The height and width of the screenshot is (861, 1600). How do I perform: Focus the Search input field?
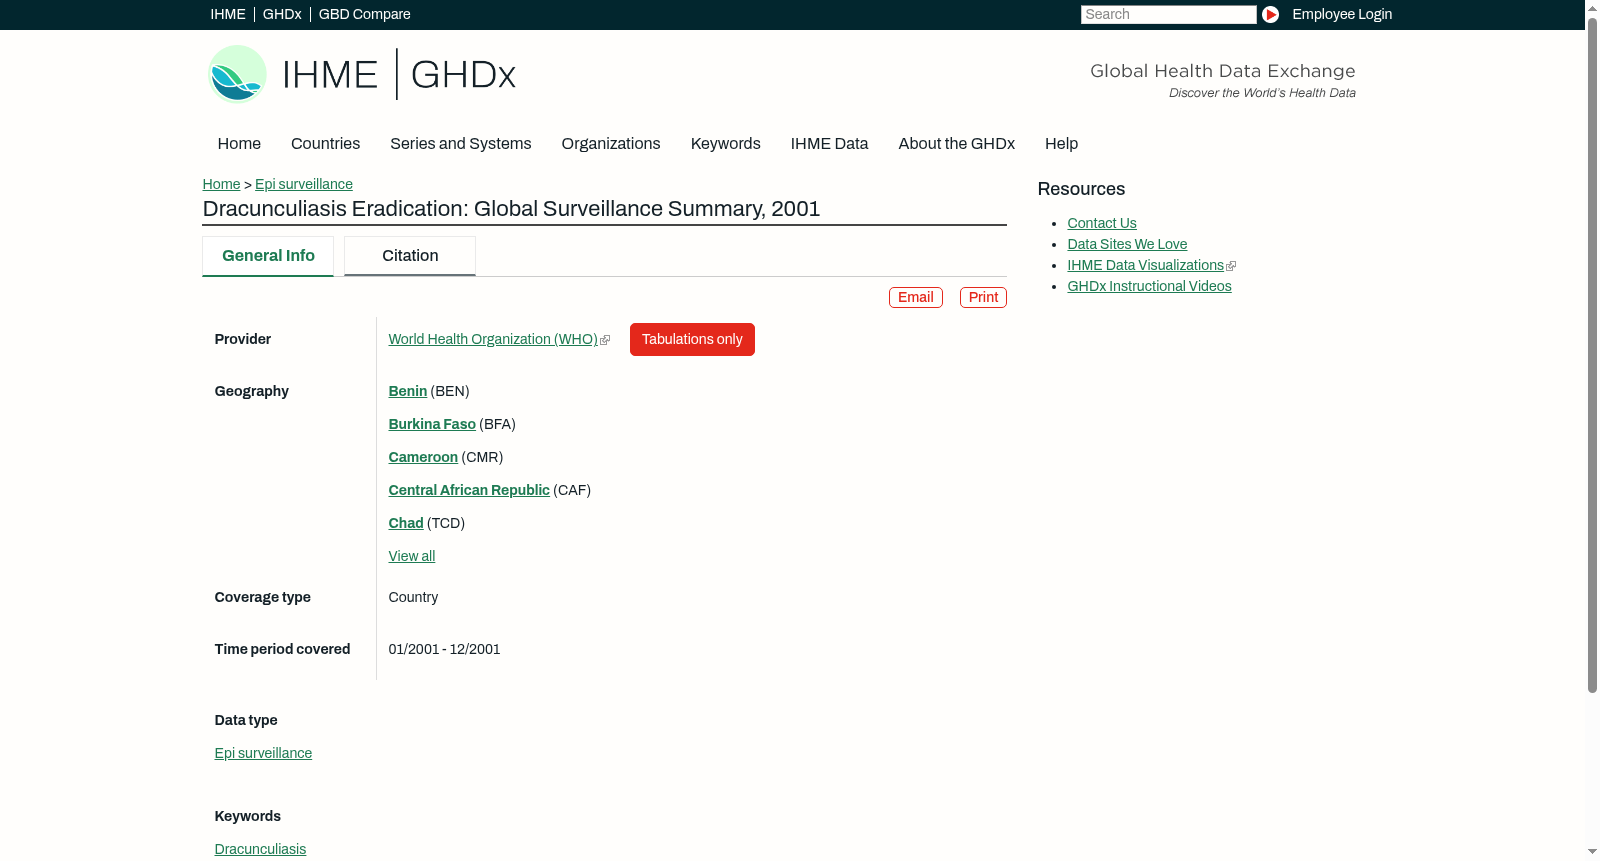click(x=1168, y=14)
